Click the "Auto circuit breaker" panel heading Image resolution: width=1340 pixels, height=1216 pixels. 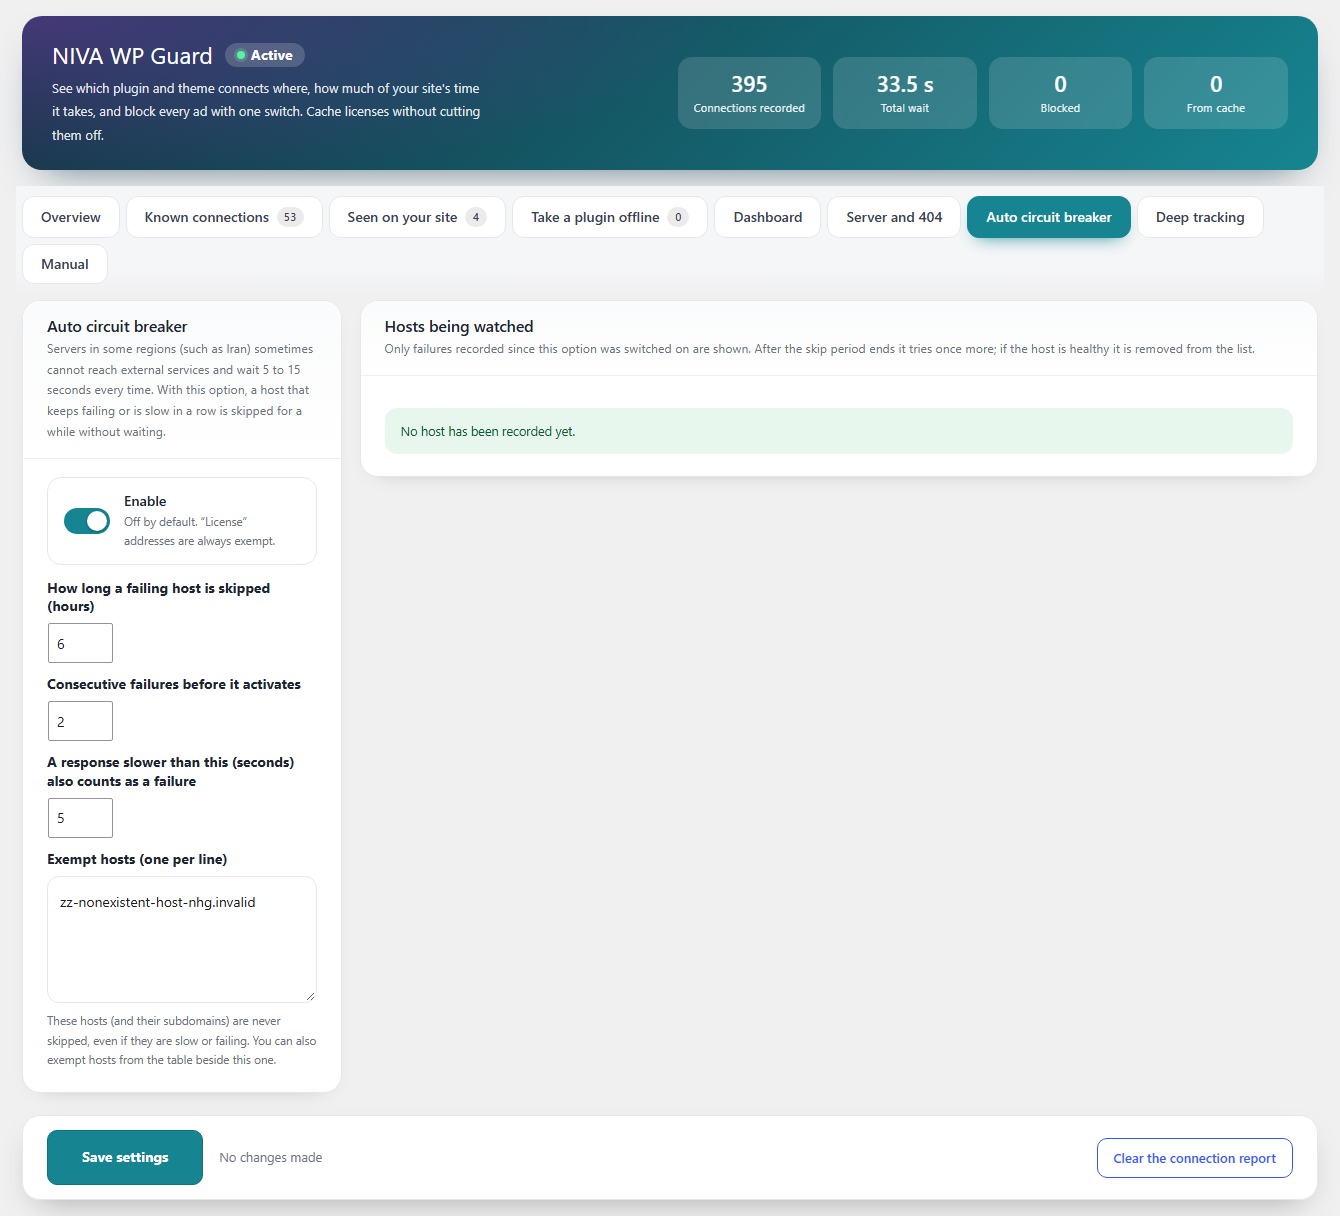117,326
